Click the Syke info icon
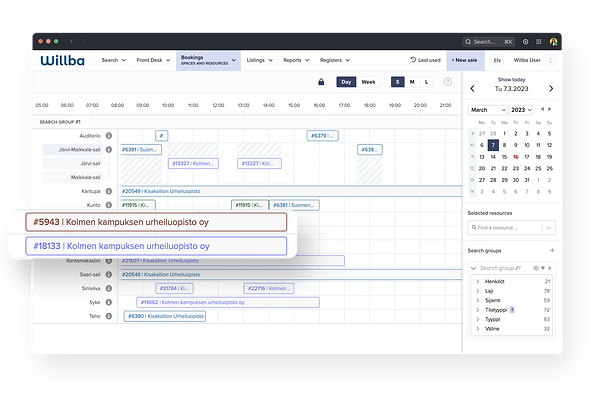This screenshot has width=600, height=414. pos(109,302)
